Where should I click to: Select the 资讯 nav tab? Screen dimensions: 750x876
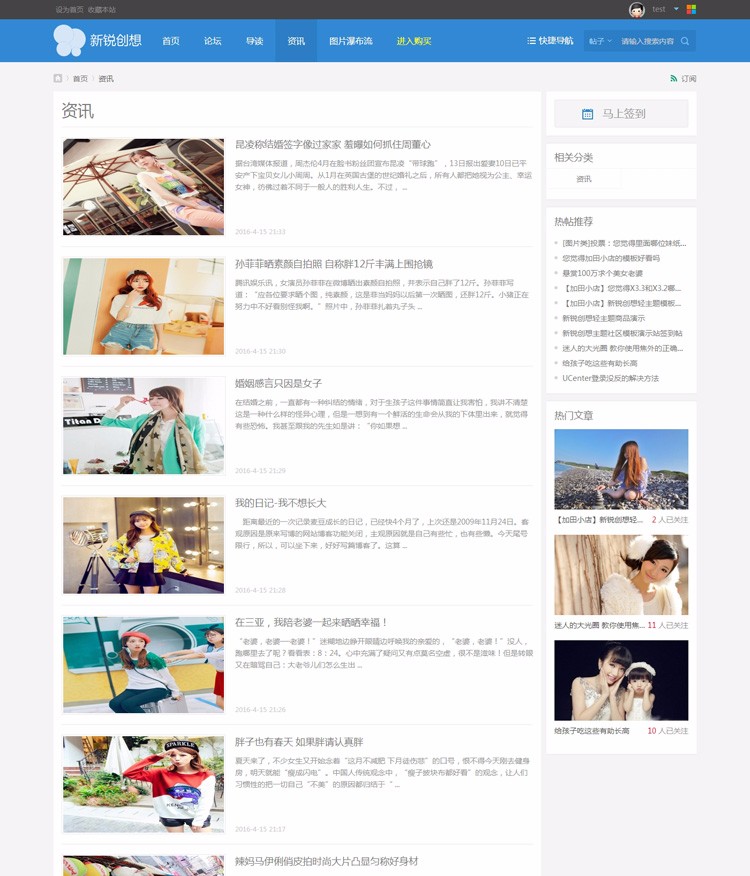click(x=296, y=41)
